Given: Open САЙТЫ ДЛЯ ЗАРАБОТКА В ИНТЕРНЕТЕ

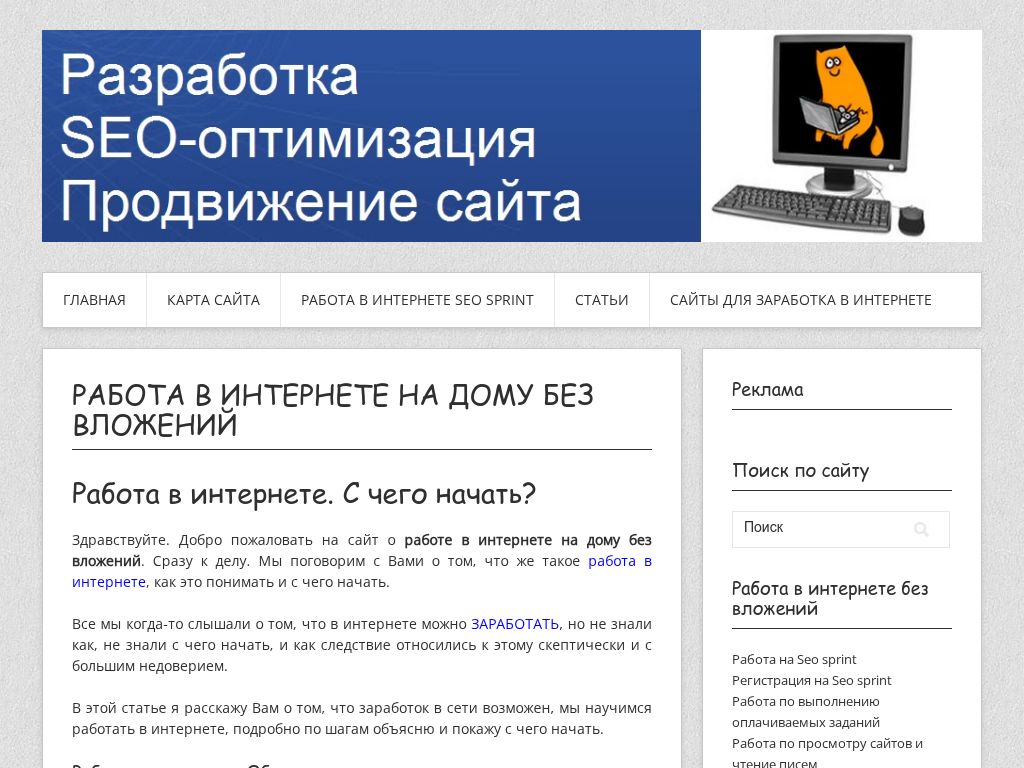Looking at the screenshot, I should click(800, 299).
